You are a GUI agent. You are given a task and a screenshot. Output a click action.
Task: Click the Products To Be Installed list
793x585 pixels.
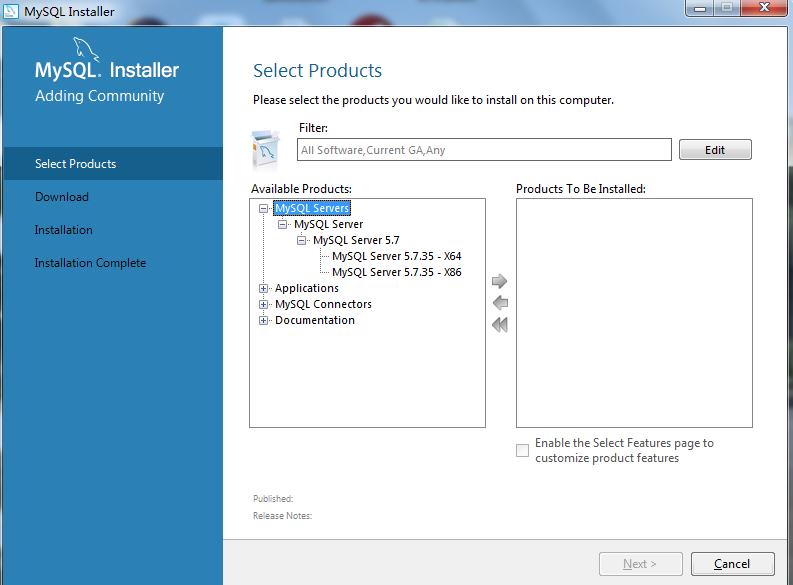click(634, 313)
